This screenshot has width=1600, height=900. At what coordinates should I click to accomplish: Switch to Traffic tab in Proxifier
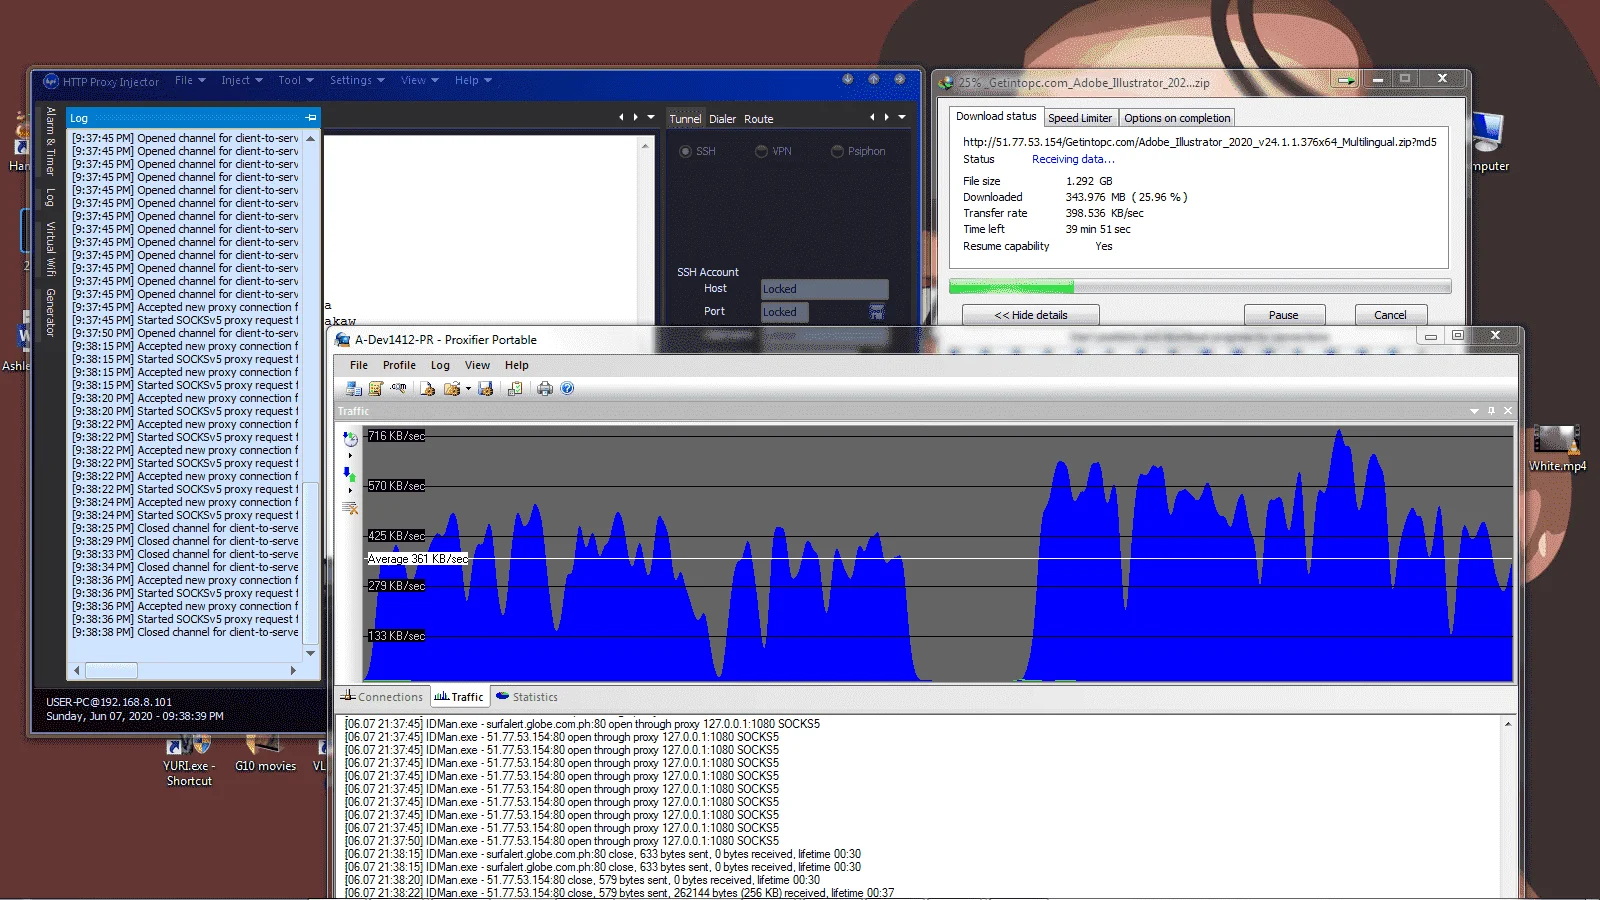459,697
